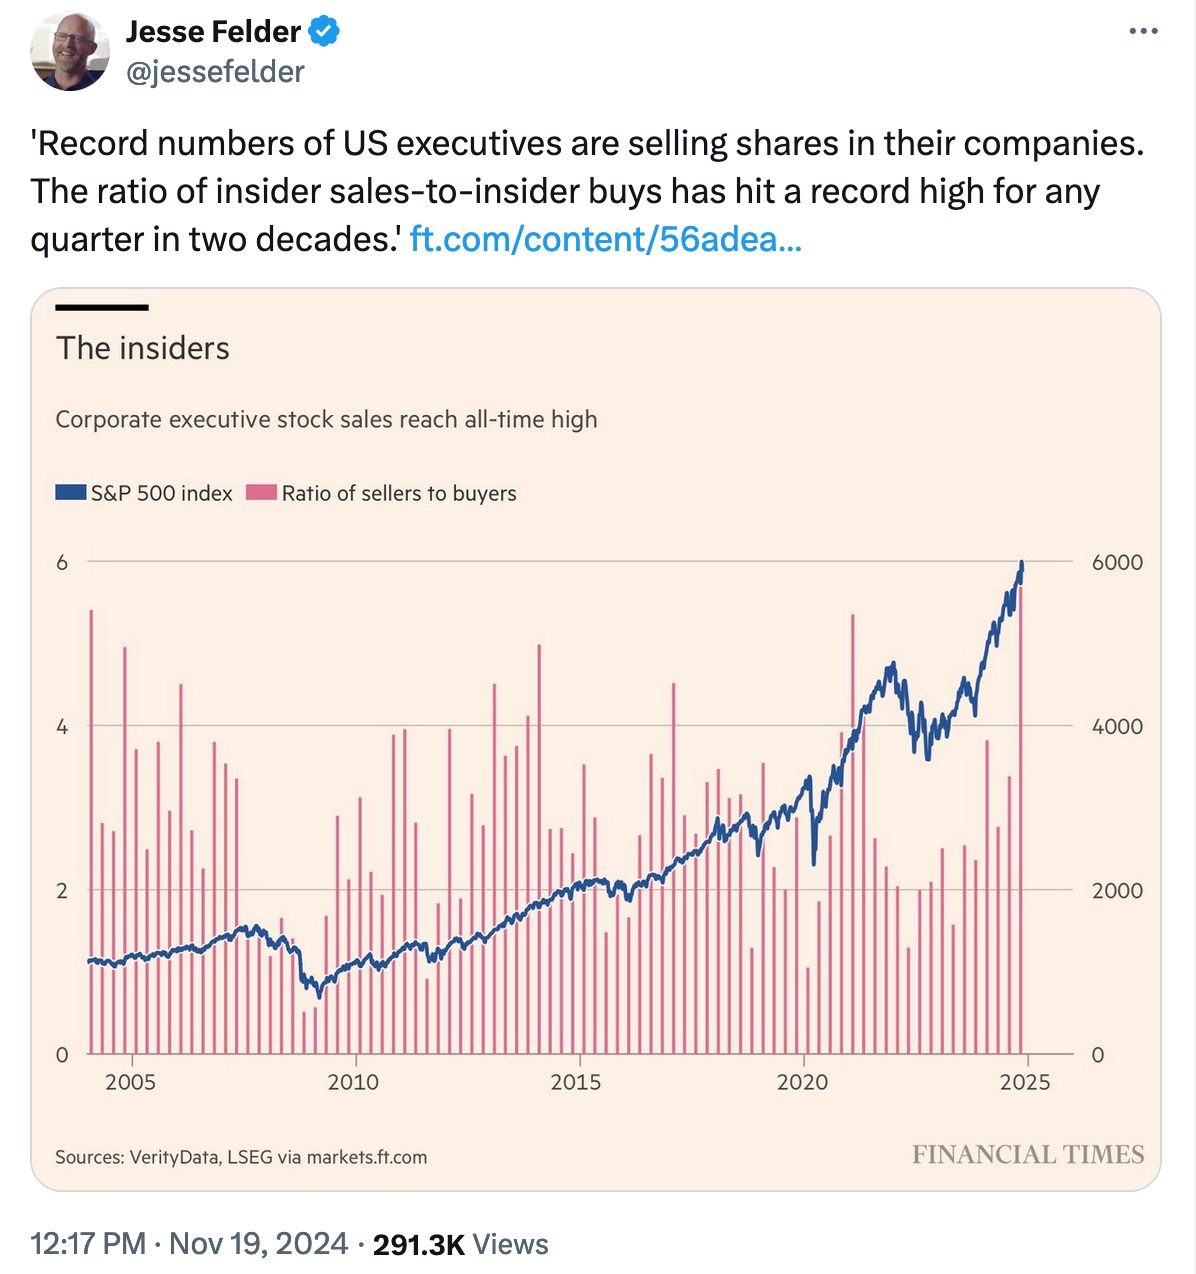Open the three-dot more options menu
Screen dimensions: 1196x1274
click(x=1143, y=32)
